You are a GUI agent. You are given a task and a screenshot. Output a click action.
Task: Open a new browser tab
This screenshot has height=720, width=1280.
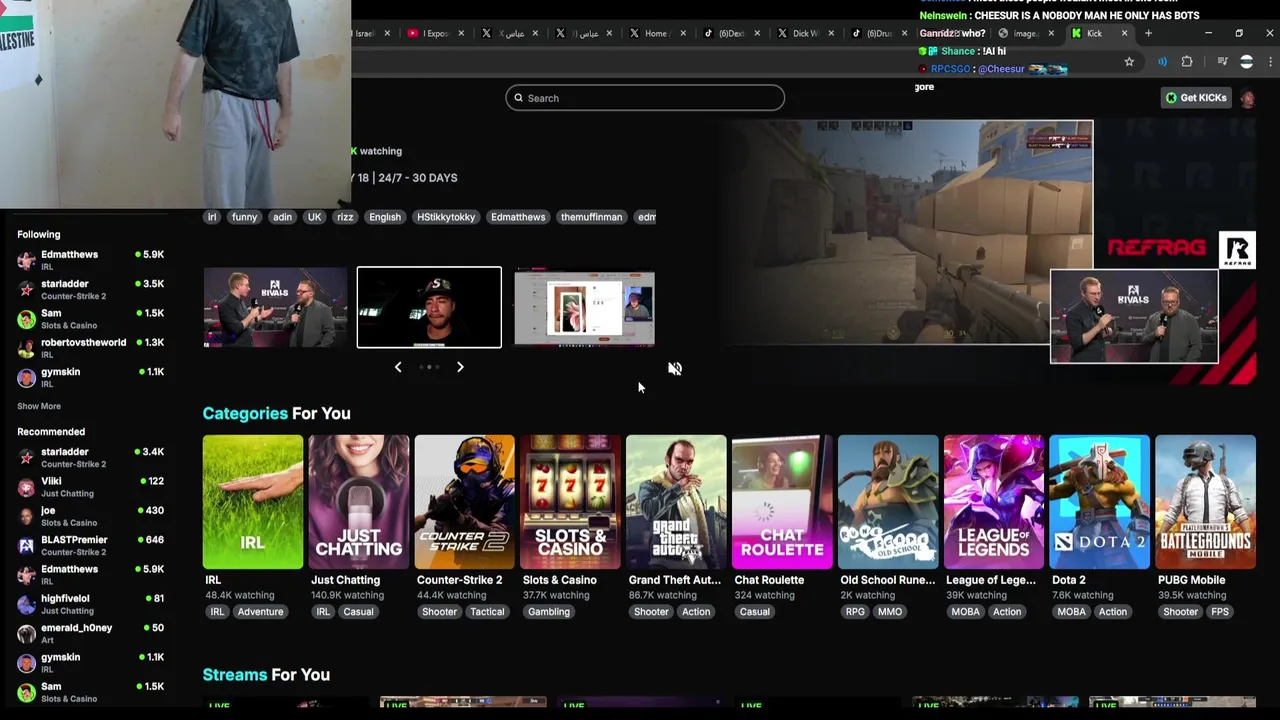(x=1148, y=33)
